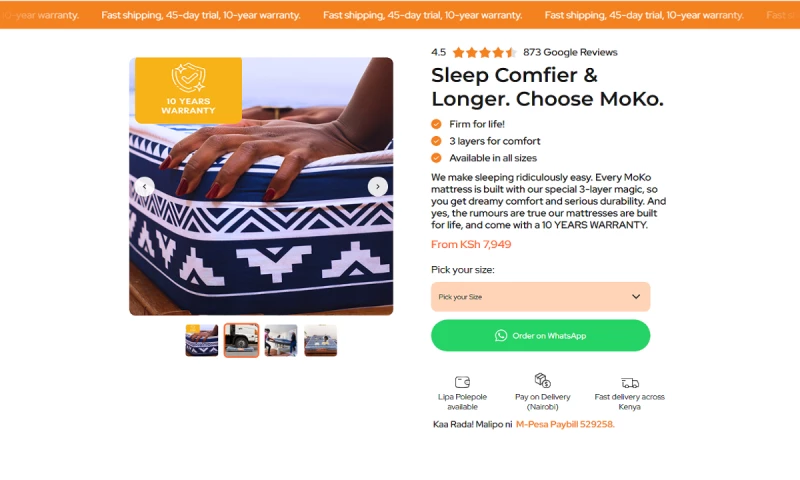This screenshot has height=480, width=800.
Task: Select the first mattress hand thumbnail
Action: [202, 340]
